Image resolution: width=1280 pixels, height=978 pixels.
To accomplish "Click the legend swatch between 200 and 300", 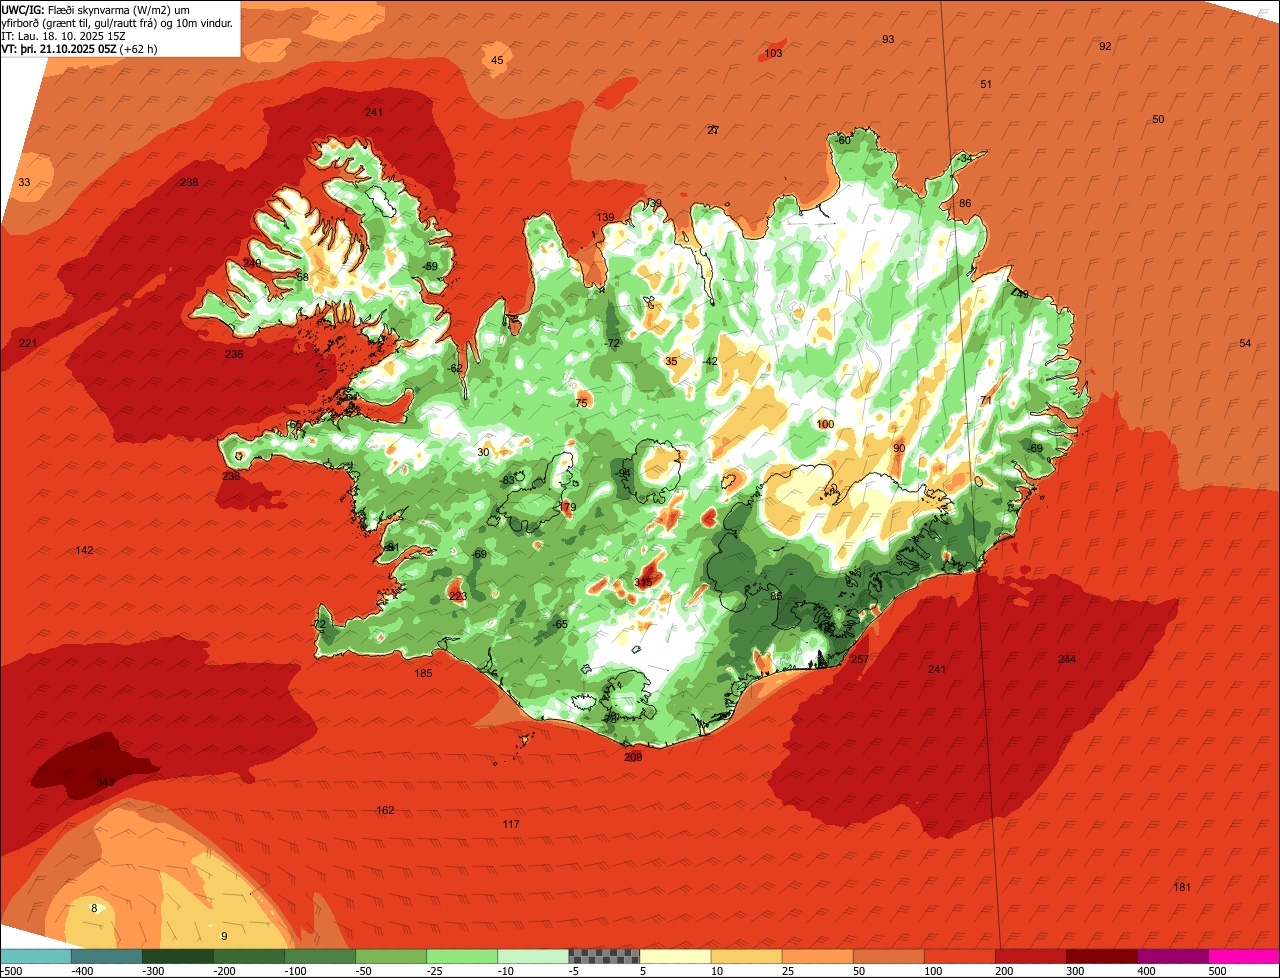I will point(1030,956).
